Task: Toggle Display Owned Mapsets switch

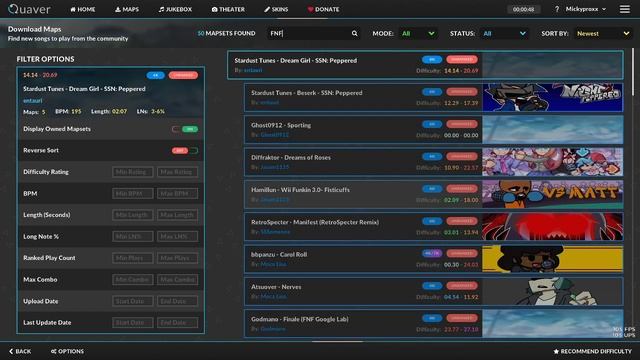Action: (x=185, y=129)
